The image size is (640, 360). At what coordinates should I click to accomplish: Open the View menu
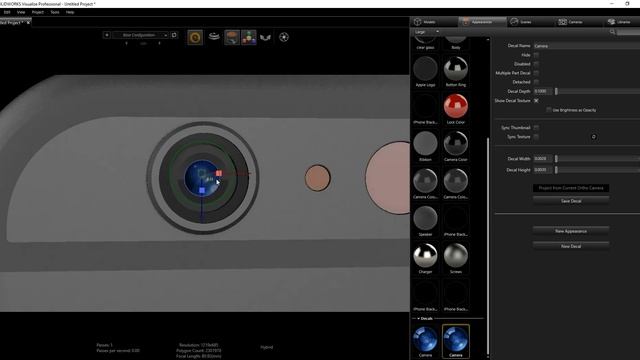pos(21,12)
